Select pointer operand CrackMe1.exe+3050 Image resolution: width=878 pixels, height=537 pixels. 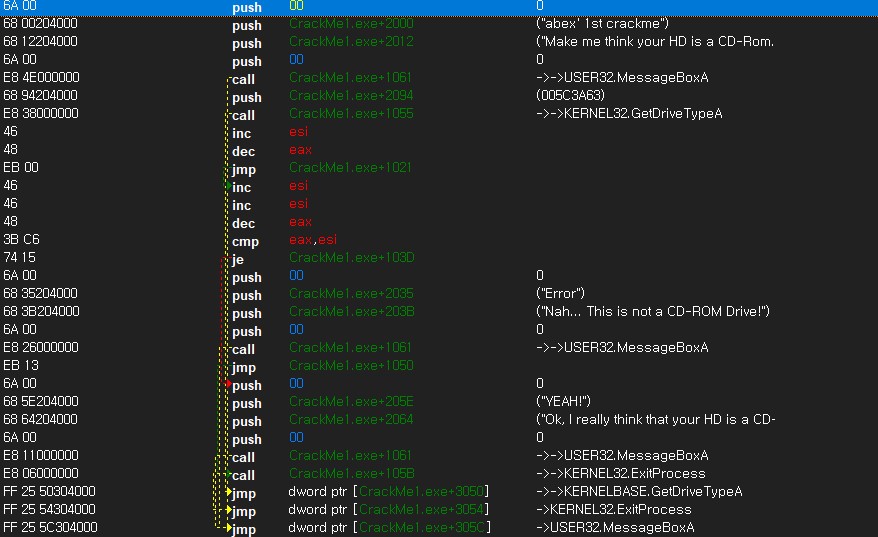click(x=421, y=492)
